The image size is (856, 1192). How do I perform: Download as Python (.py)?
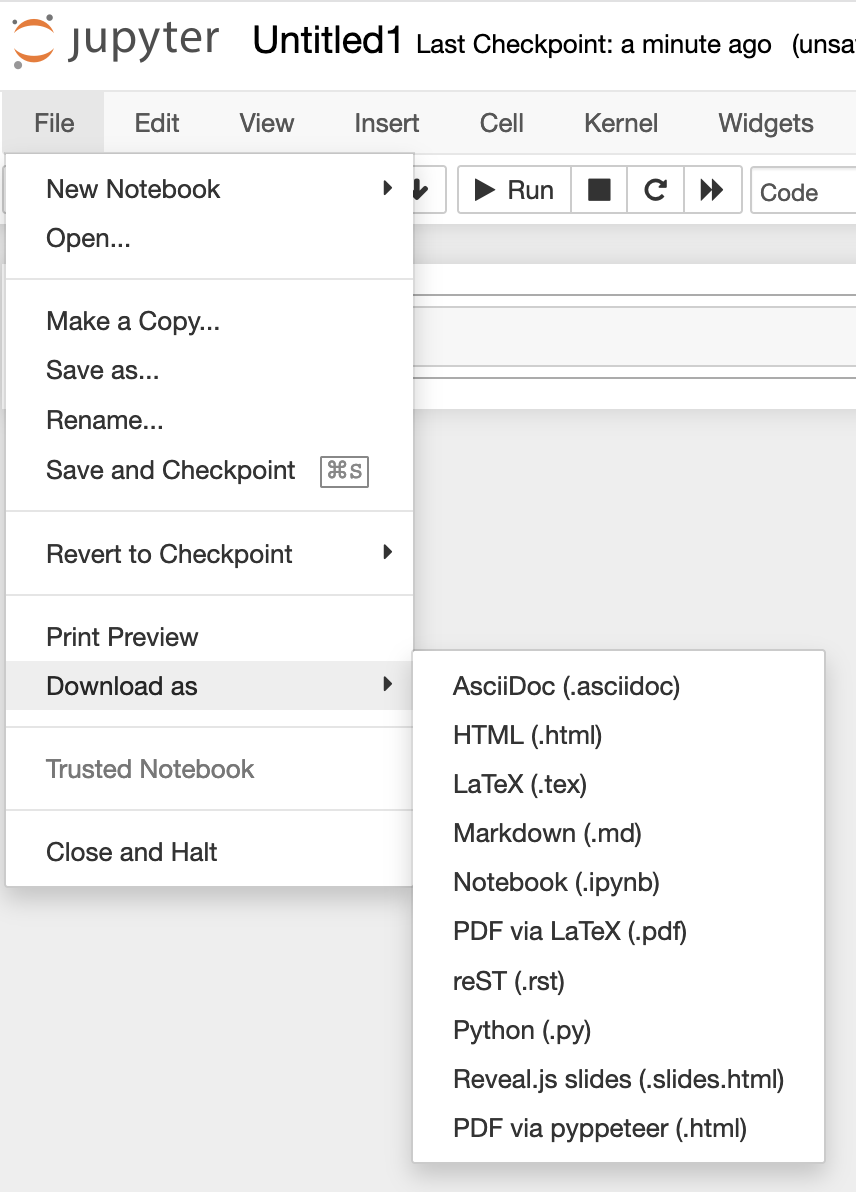click(x=618, y=1030)
